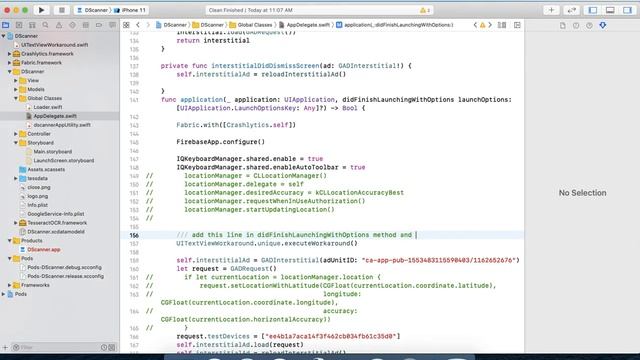Expand Crashlytics.framework group
Screen dimensions: 640x360
pyautogui.click(x=9, y=54)
